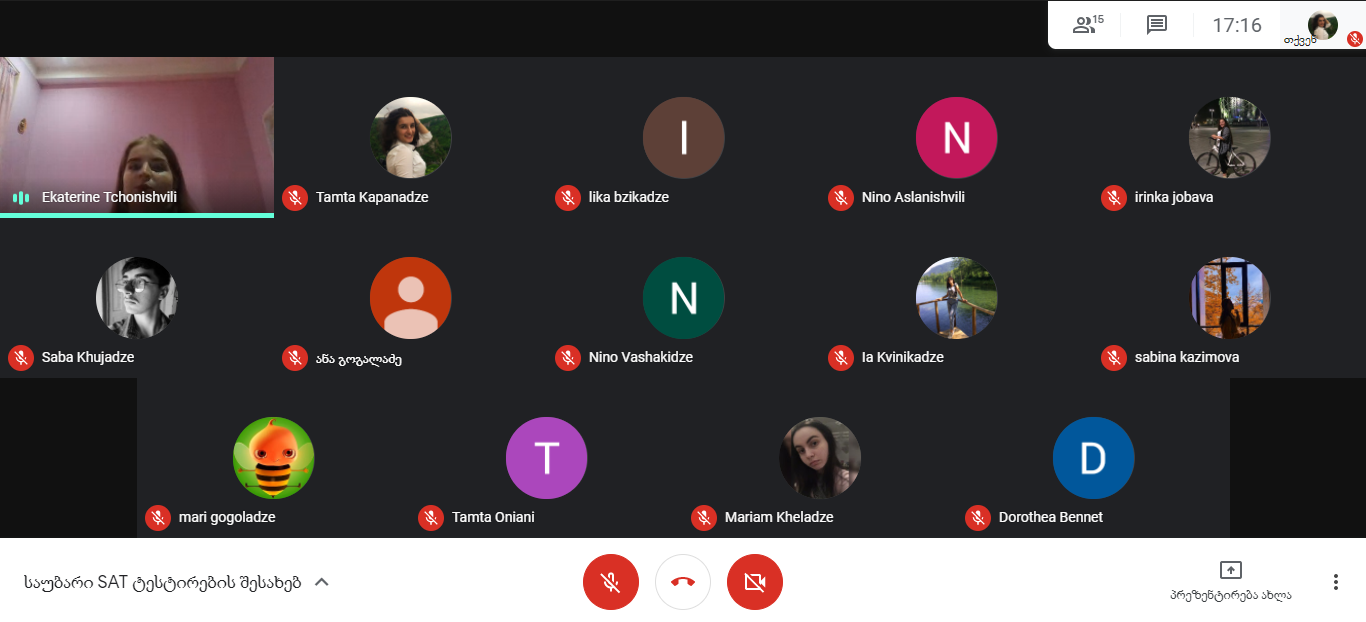Viewport: 1366px width, 622px height.
Task: Click mari gogoladze's cartoon bee avatar
Action: (x=274, y=458)
